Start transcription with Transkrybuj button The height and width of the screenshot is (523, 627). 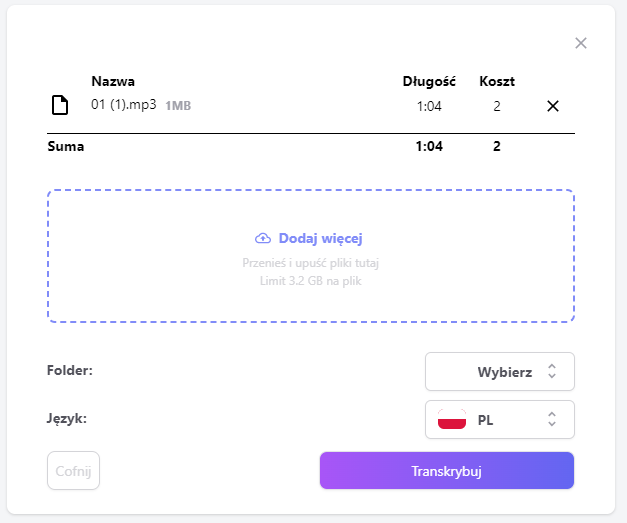447,471
